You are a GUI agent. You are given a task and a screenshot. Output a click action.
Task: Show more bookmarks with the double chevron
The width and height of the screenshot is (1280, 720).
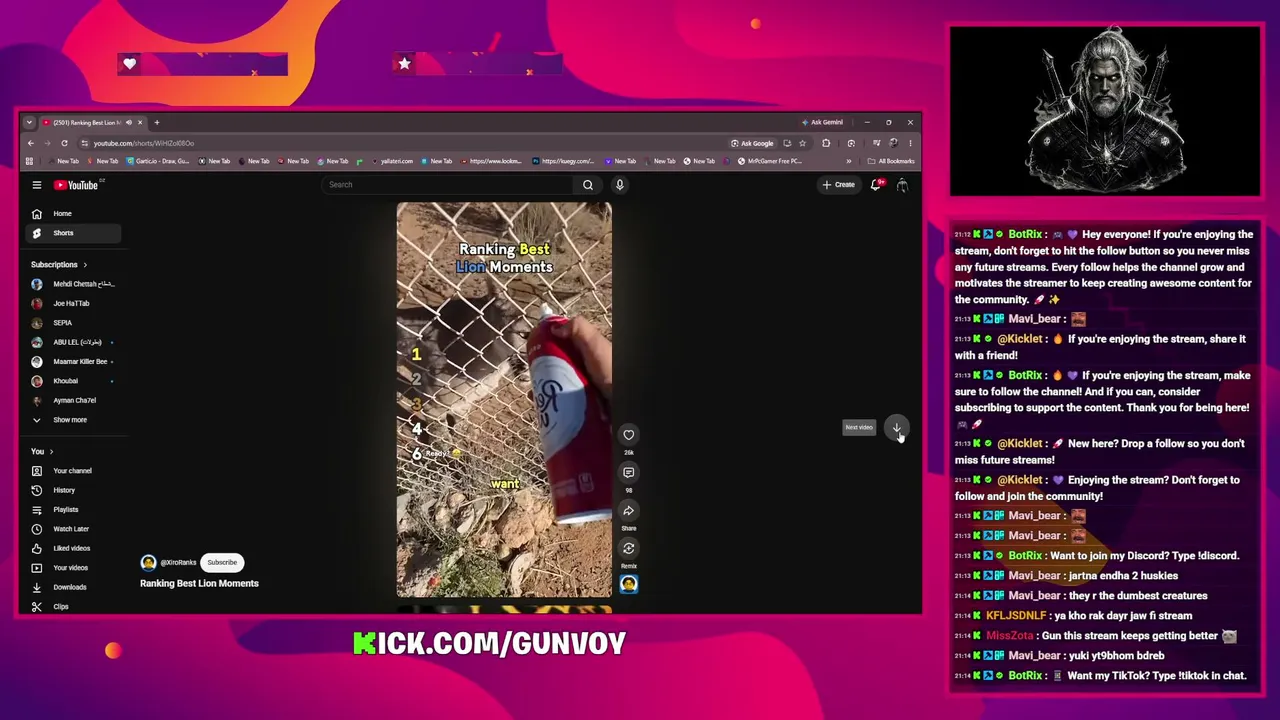coord(849,161)
